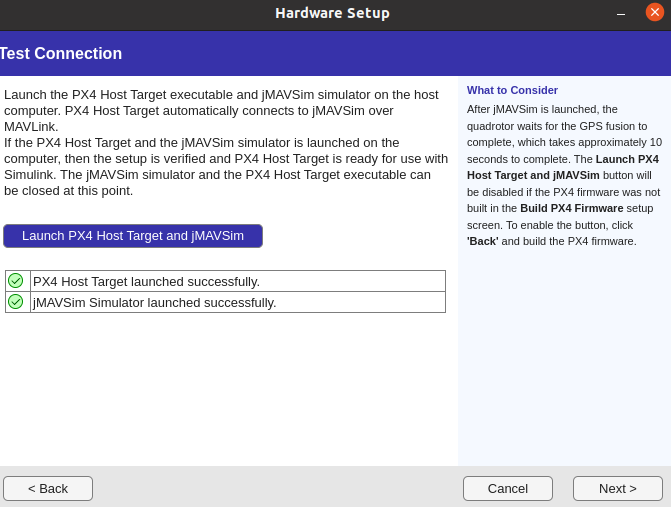Image resolution: width=671 pixels, height=507 pixels.
Task: Click bold 'Back' reference in sidebar
Action: pos(482,241)
